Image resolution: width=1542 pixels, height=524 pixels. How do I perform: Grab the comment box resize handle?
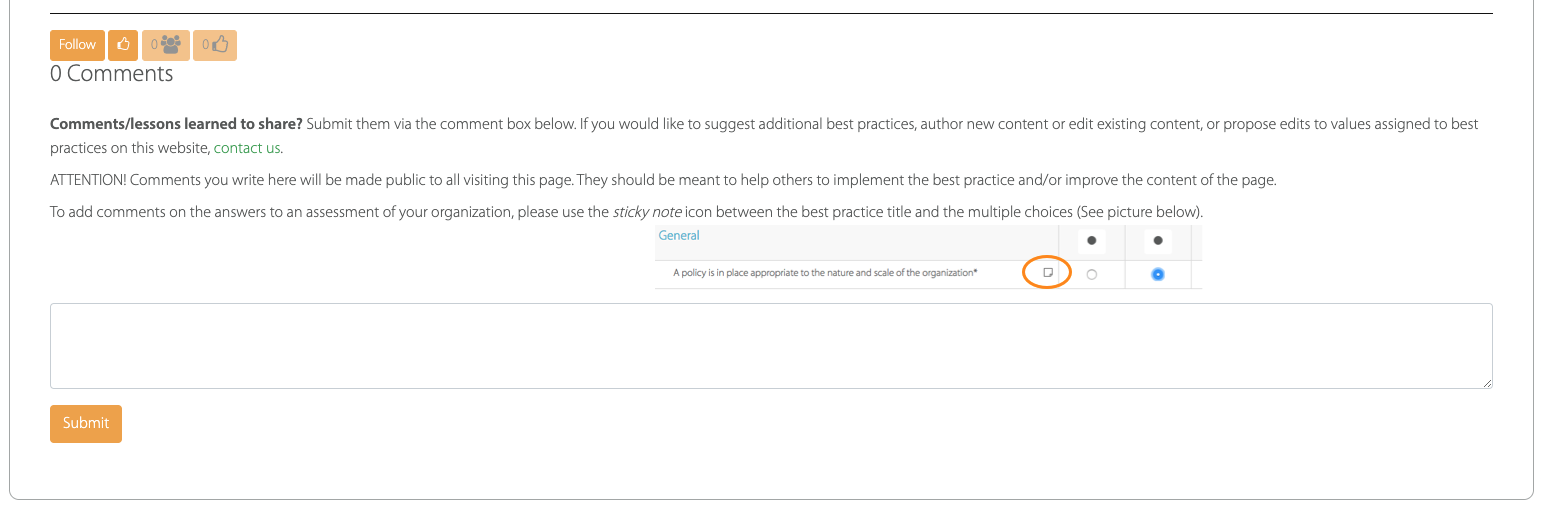pos(1486,382)
